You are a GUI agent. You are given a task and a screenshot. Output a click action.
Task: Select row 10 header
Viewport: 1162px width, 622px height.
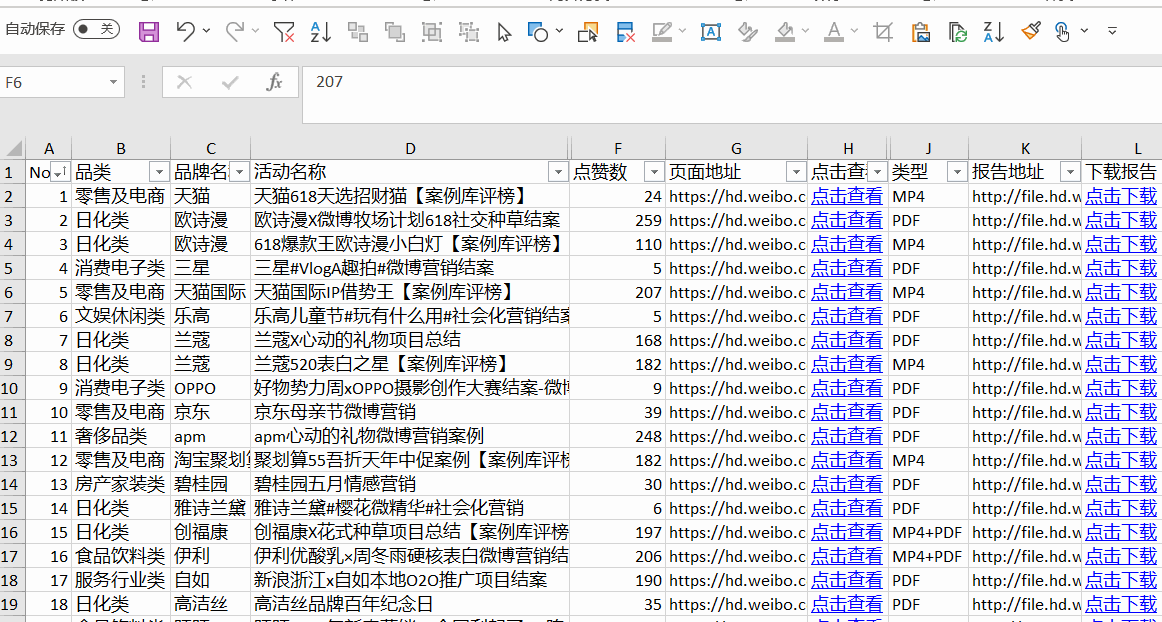[13, 388]
